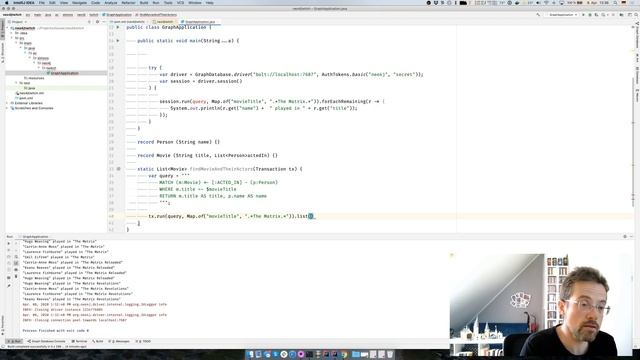Switch to the pom.xml editor tab
640x360 pixels.
(128, 22)
